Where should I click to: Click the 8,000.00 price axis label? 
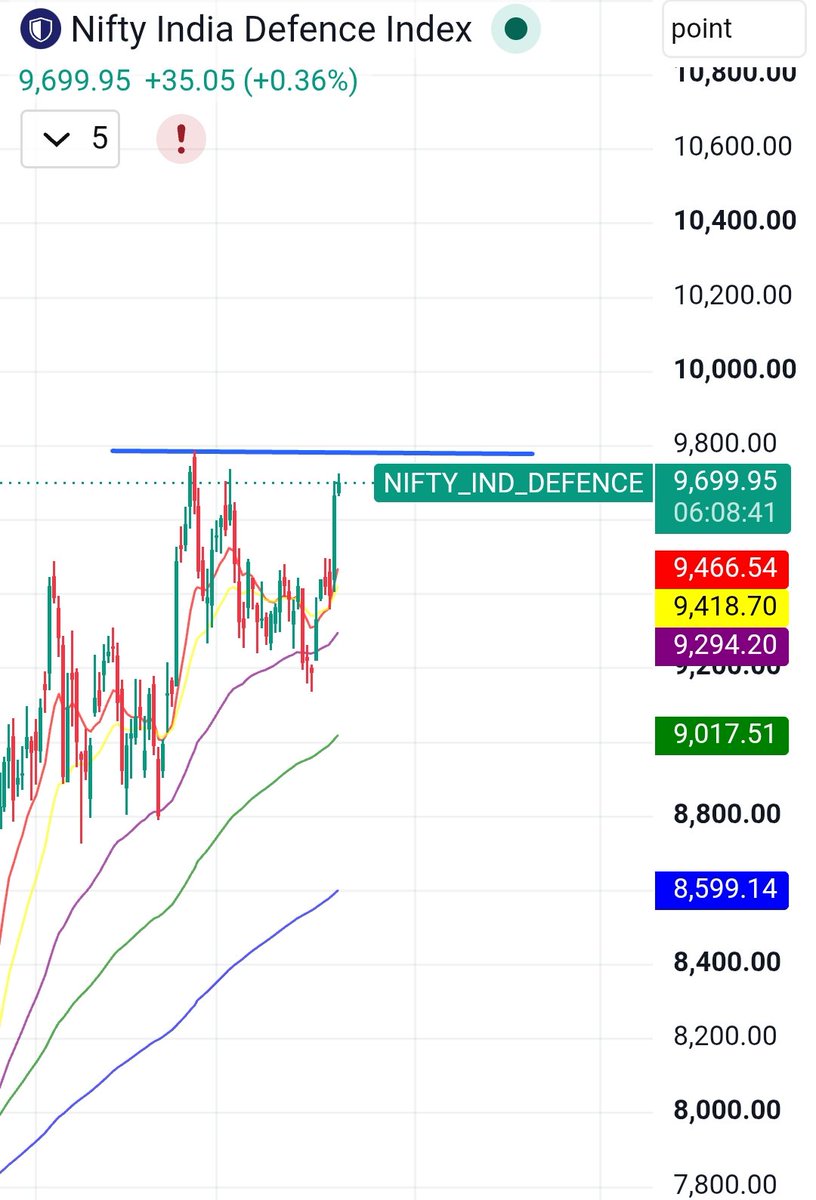727,1110
